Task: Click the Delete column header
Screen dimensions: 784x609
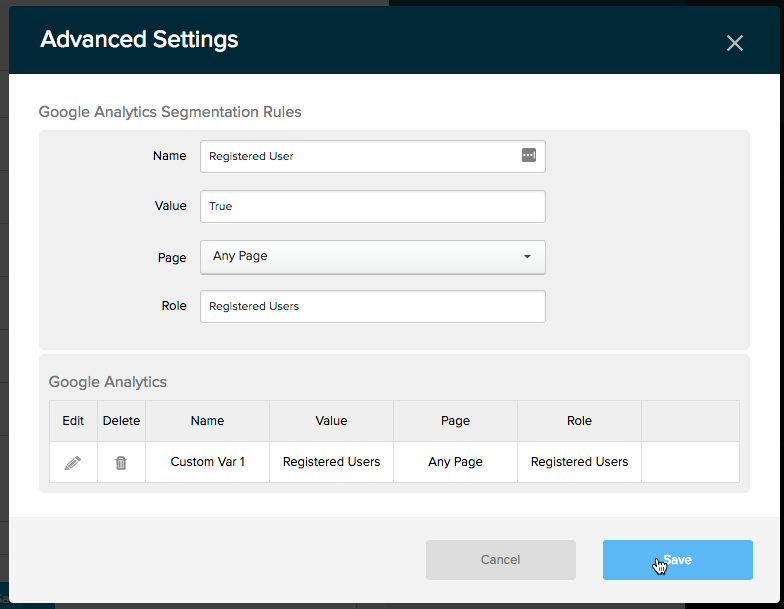Action: coord(121,421)
